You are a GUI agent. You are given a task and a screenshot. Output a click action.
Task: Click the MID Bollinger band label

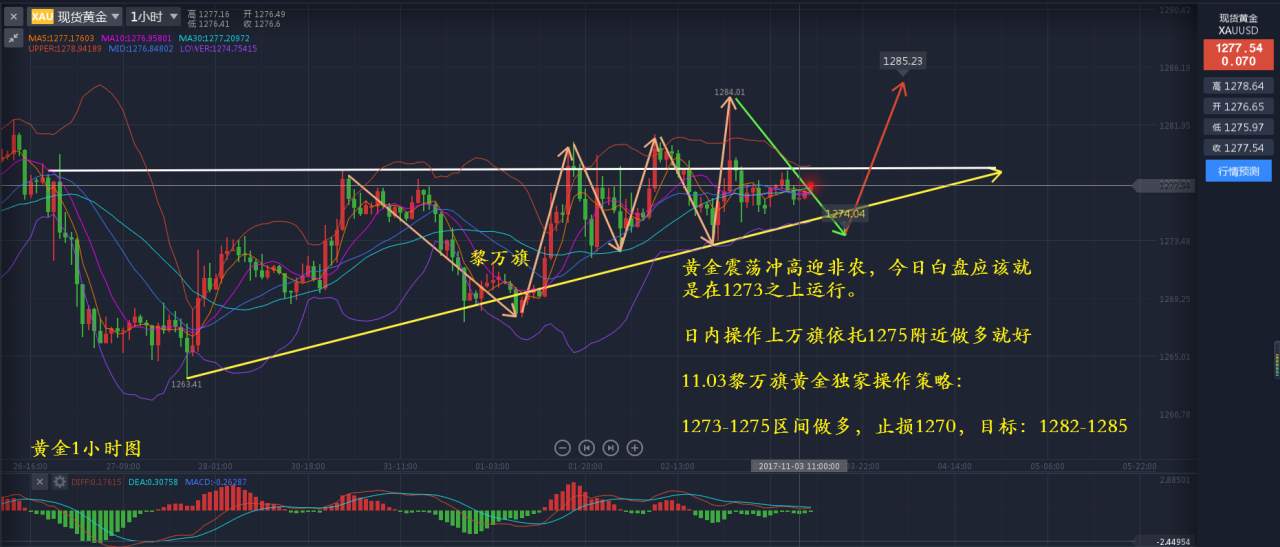(x=141, y=48)
